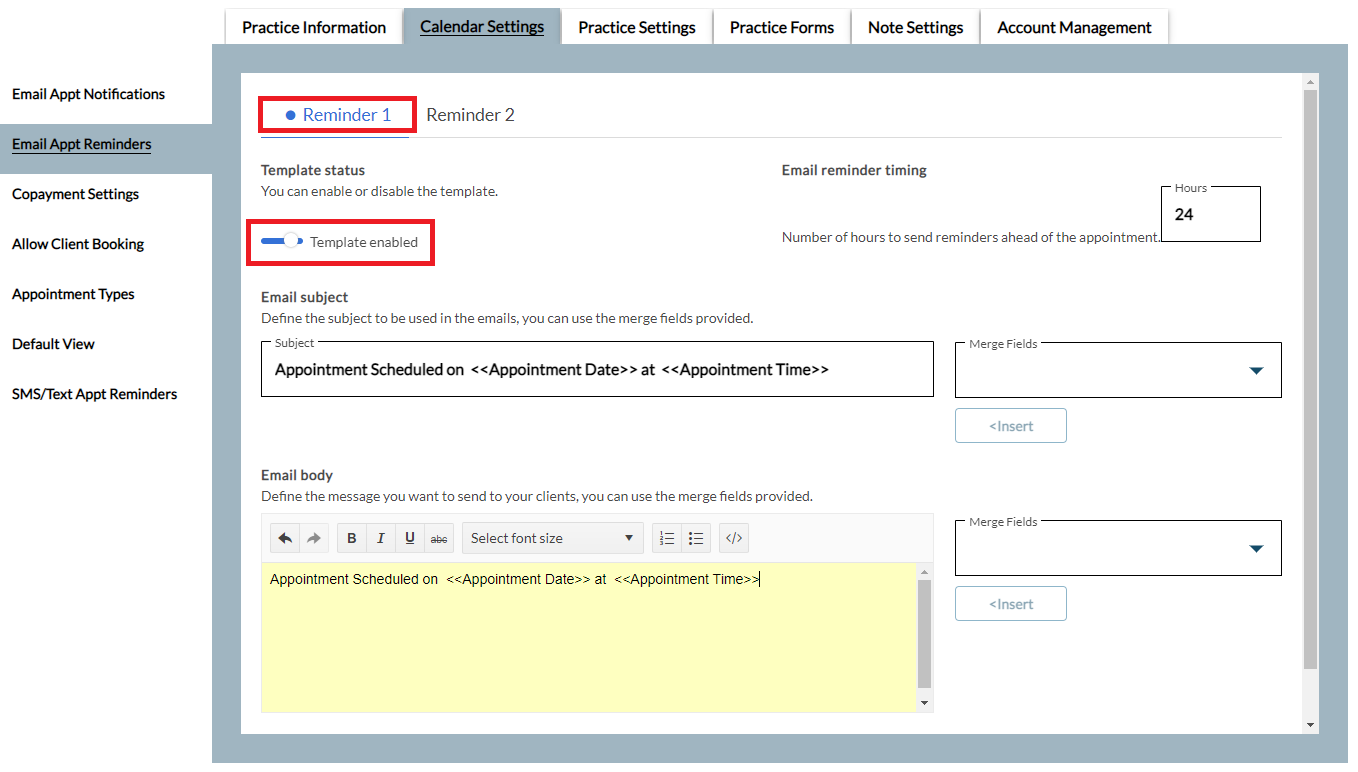Image resolution: width=1358 pixels, height=772 pixels.
Task: Apply strikethrough formatting in email body
Action: pyautogui.click(x=439, y=538)
